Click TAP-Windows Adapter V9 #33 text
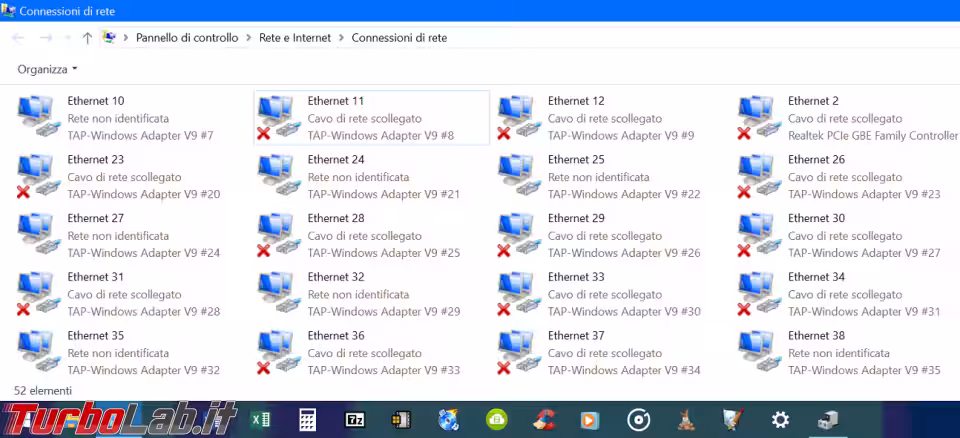This screenshot has height=438, width=960. click(x=384, y=371)
